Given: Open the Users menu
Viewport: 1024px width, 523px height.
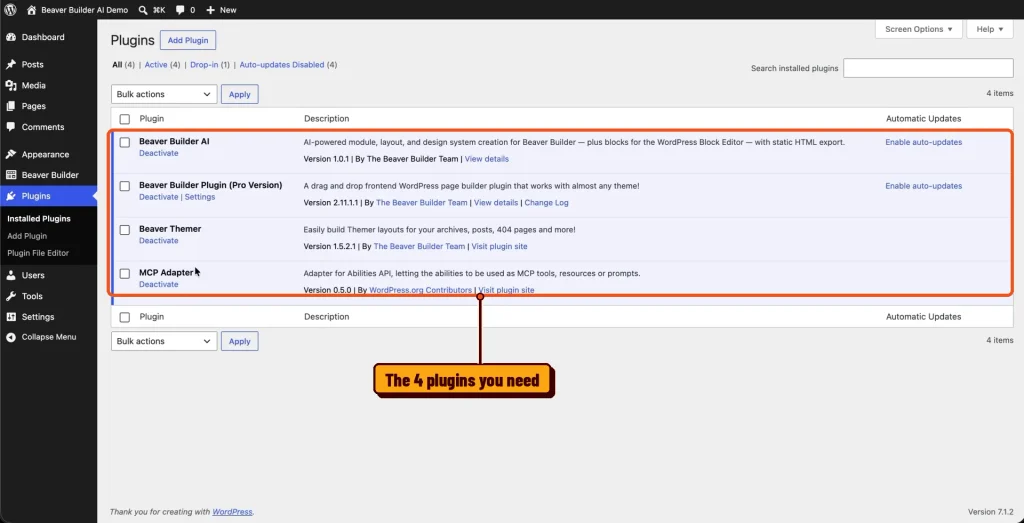Looking at the screenshot, I should 33,276.
